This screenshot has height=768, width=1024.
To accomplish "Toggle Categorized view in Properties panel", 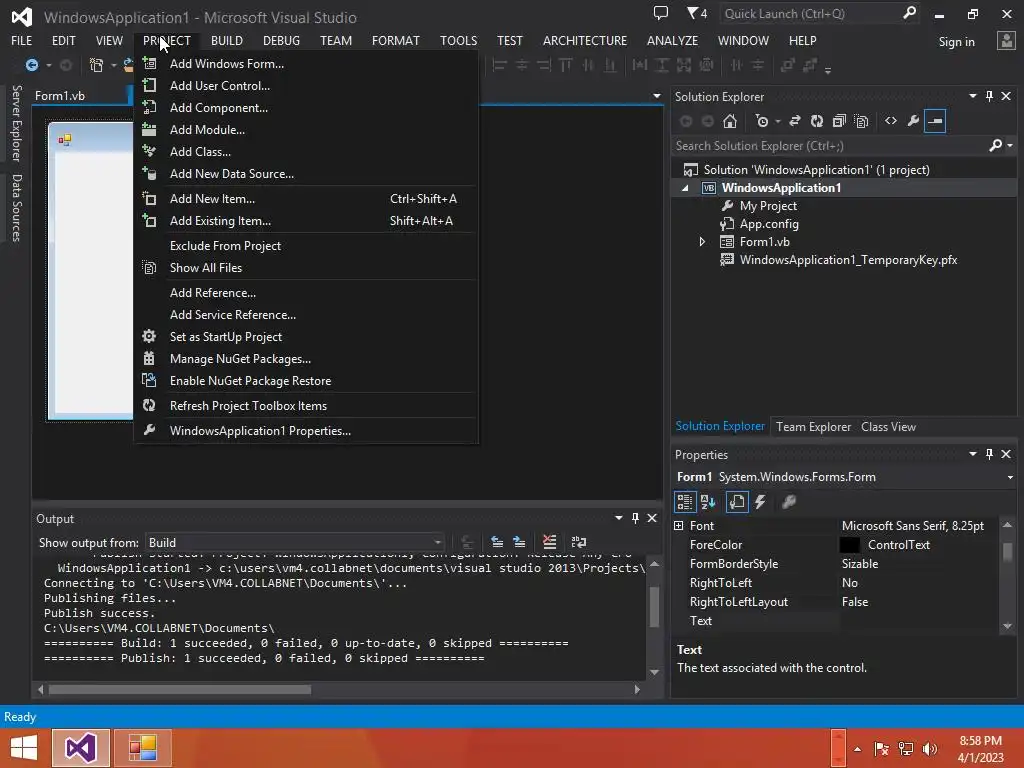I will pos(684,502).
